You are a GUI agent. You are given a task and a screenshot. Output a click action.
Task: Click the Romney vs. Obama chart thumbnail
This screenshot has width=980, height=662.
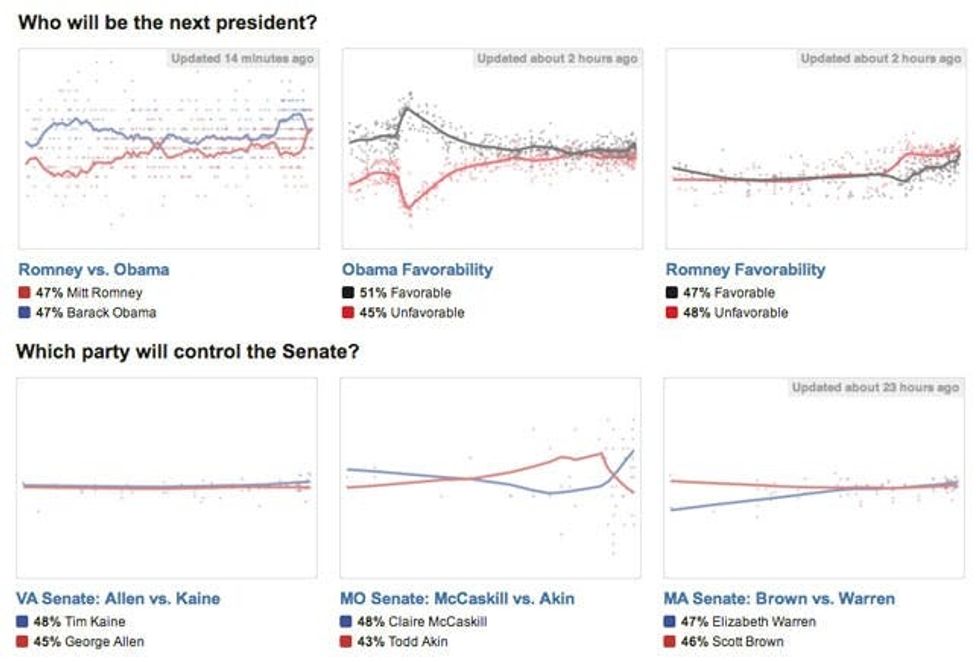(168, 148)
